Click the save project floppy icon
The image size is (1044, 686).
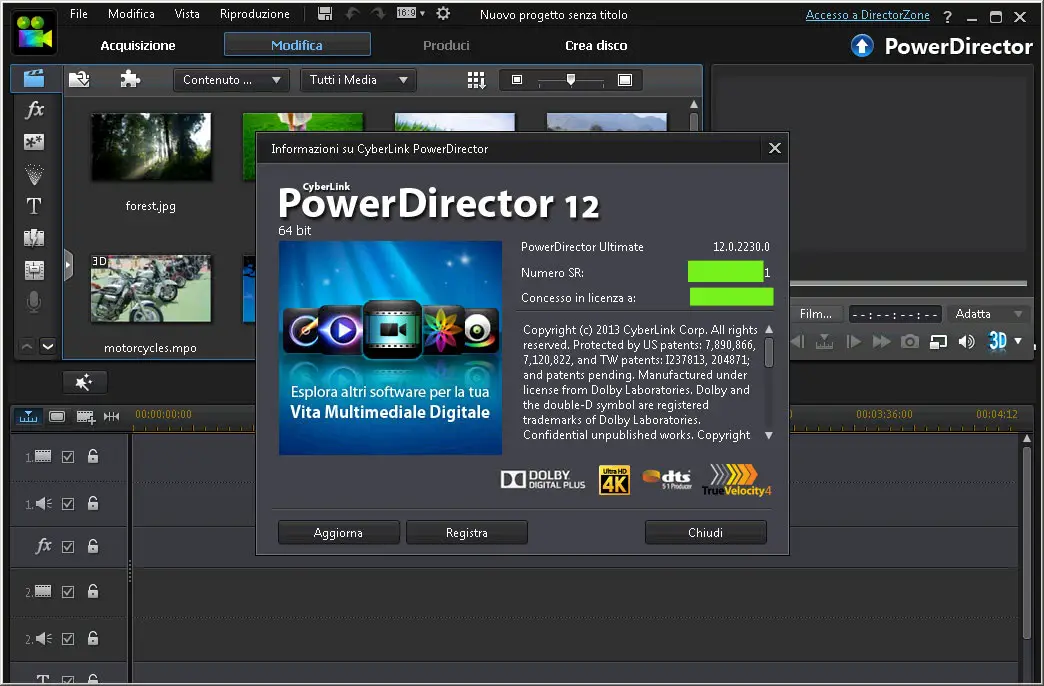coord(325,13)
